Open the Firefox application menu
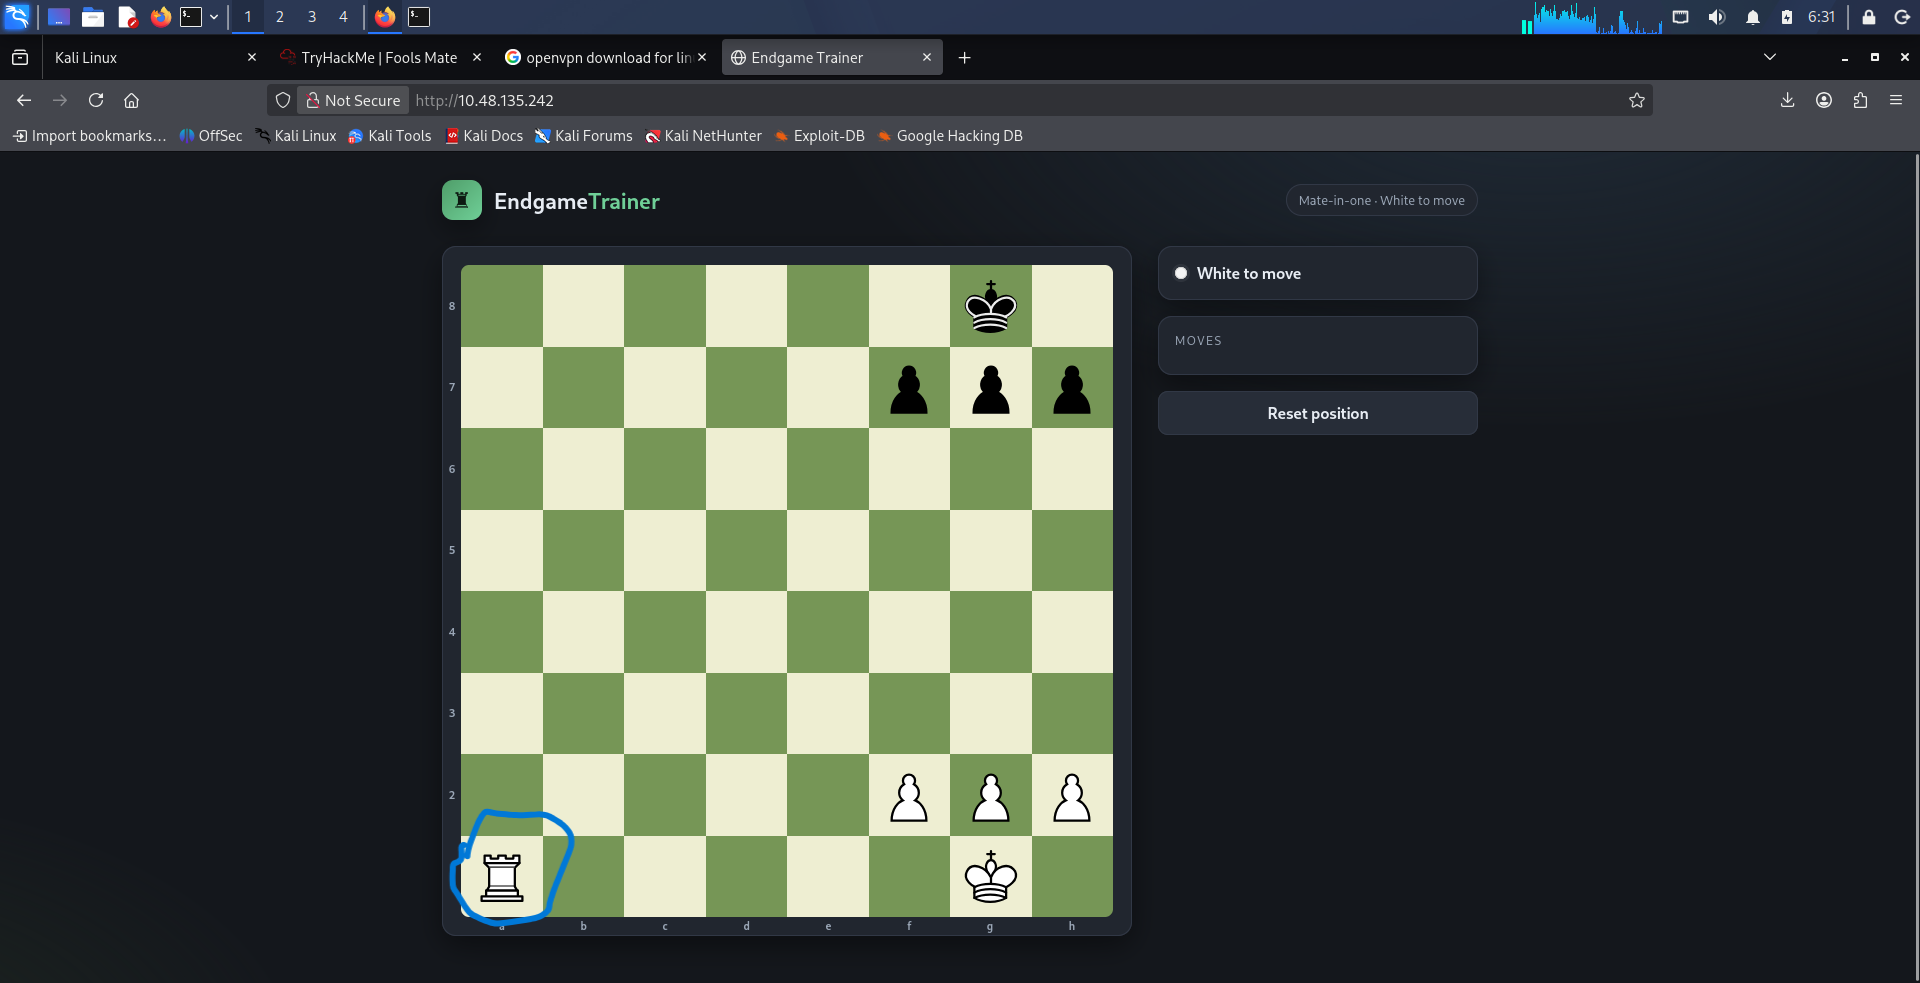This screenshot has height=983, width=1920. pyautogui.click(x=1896, y=100)
